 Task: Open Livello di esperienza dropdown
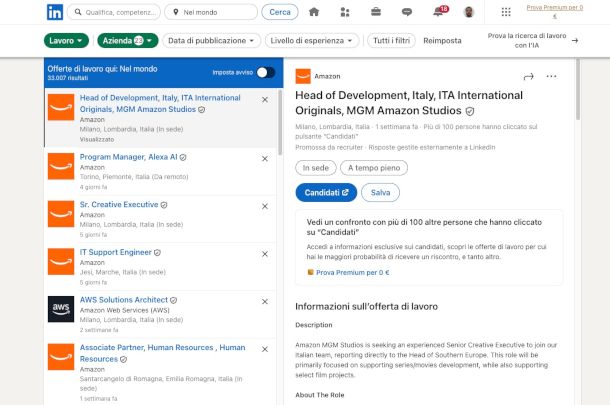click(x=312, y=40)
